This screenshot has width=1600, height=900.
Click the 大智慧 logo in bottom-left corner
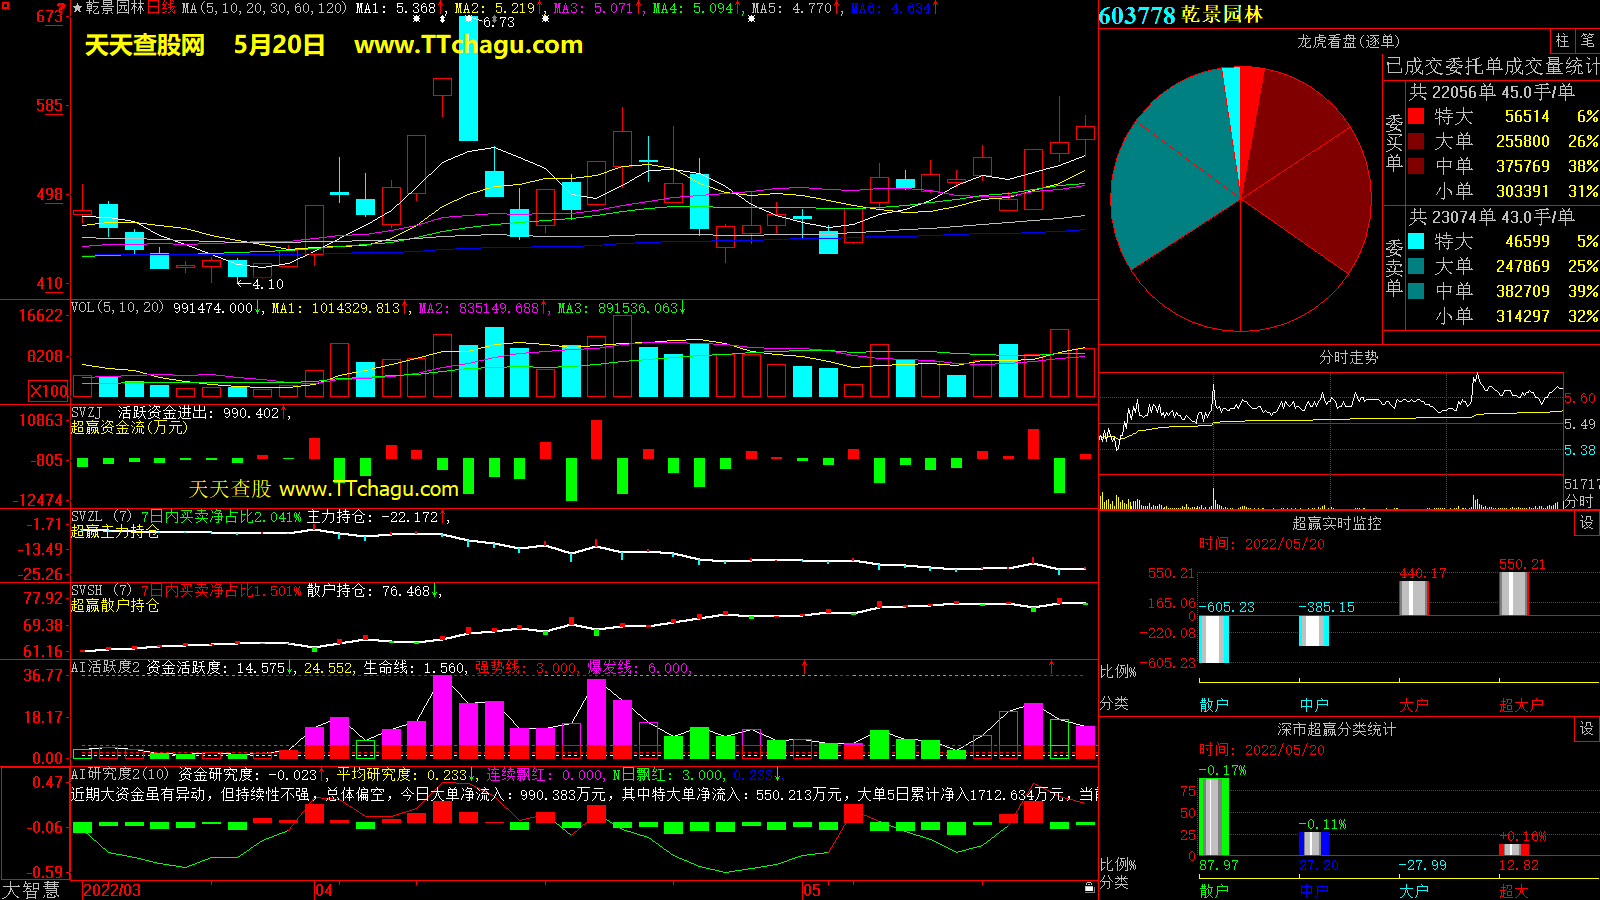[31, 889]
